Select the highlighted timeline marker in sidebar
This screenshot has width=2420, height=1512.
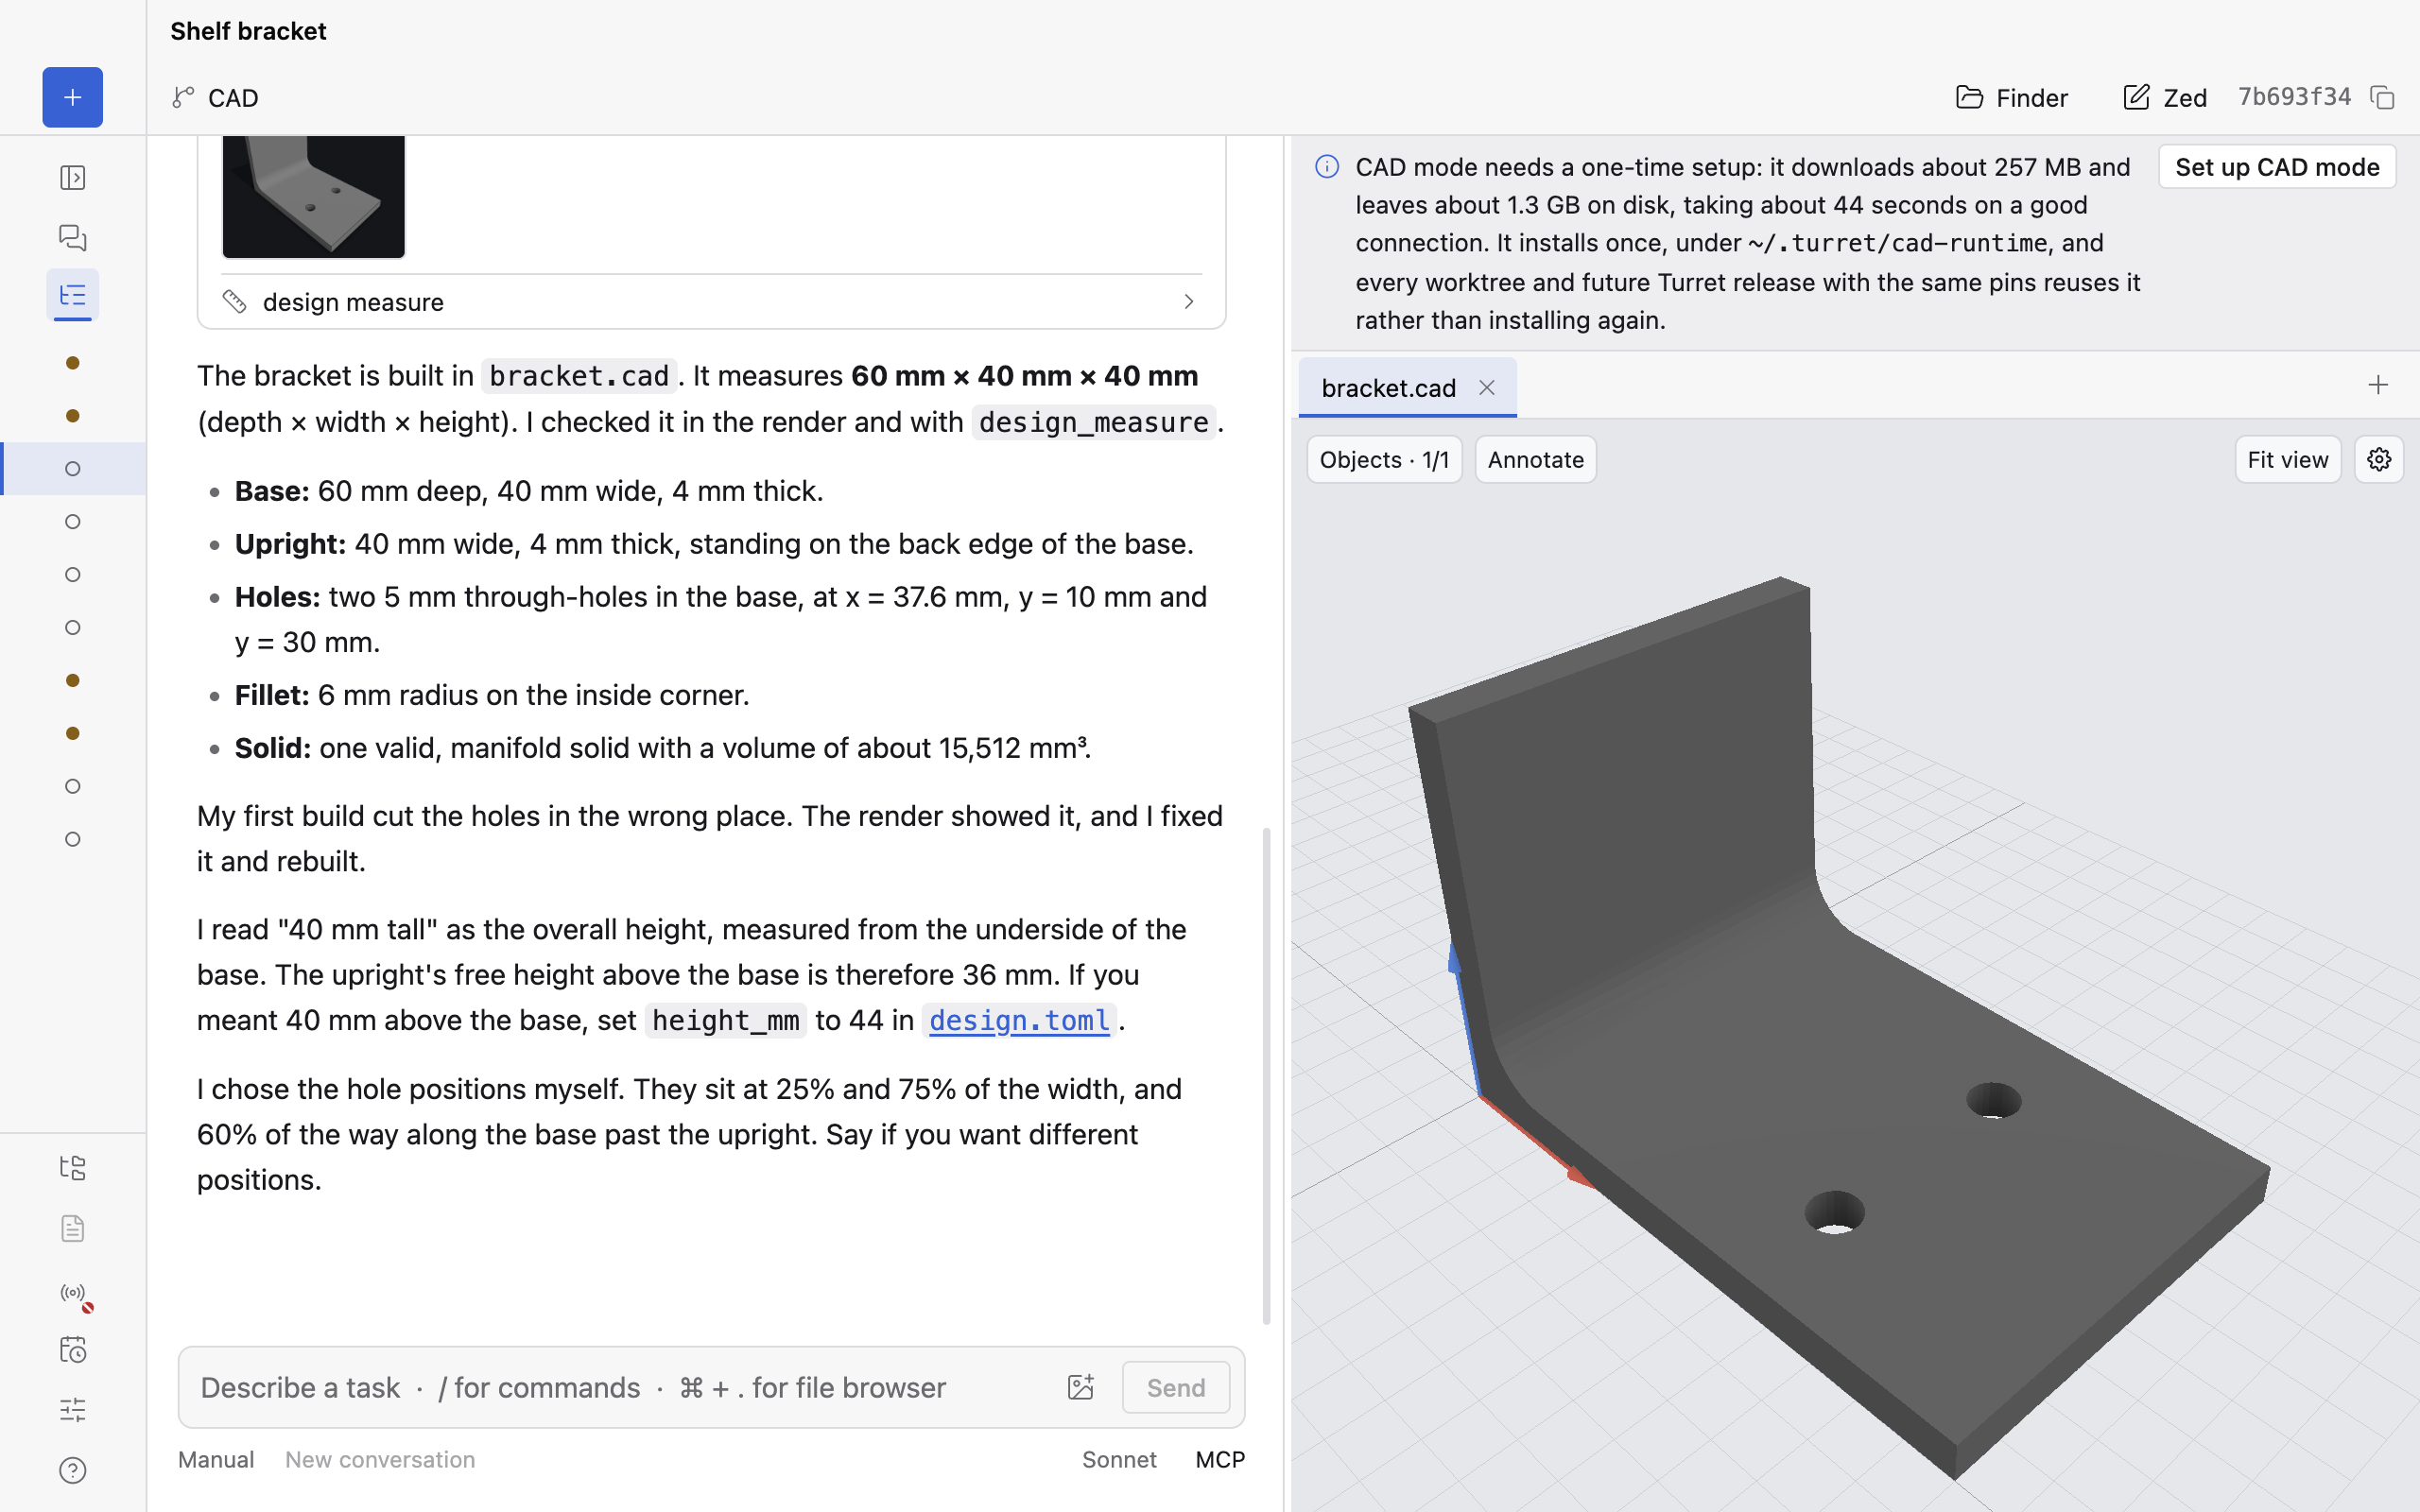pyautogui.click(x=72, y=469)
